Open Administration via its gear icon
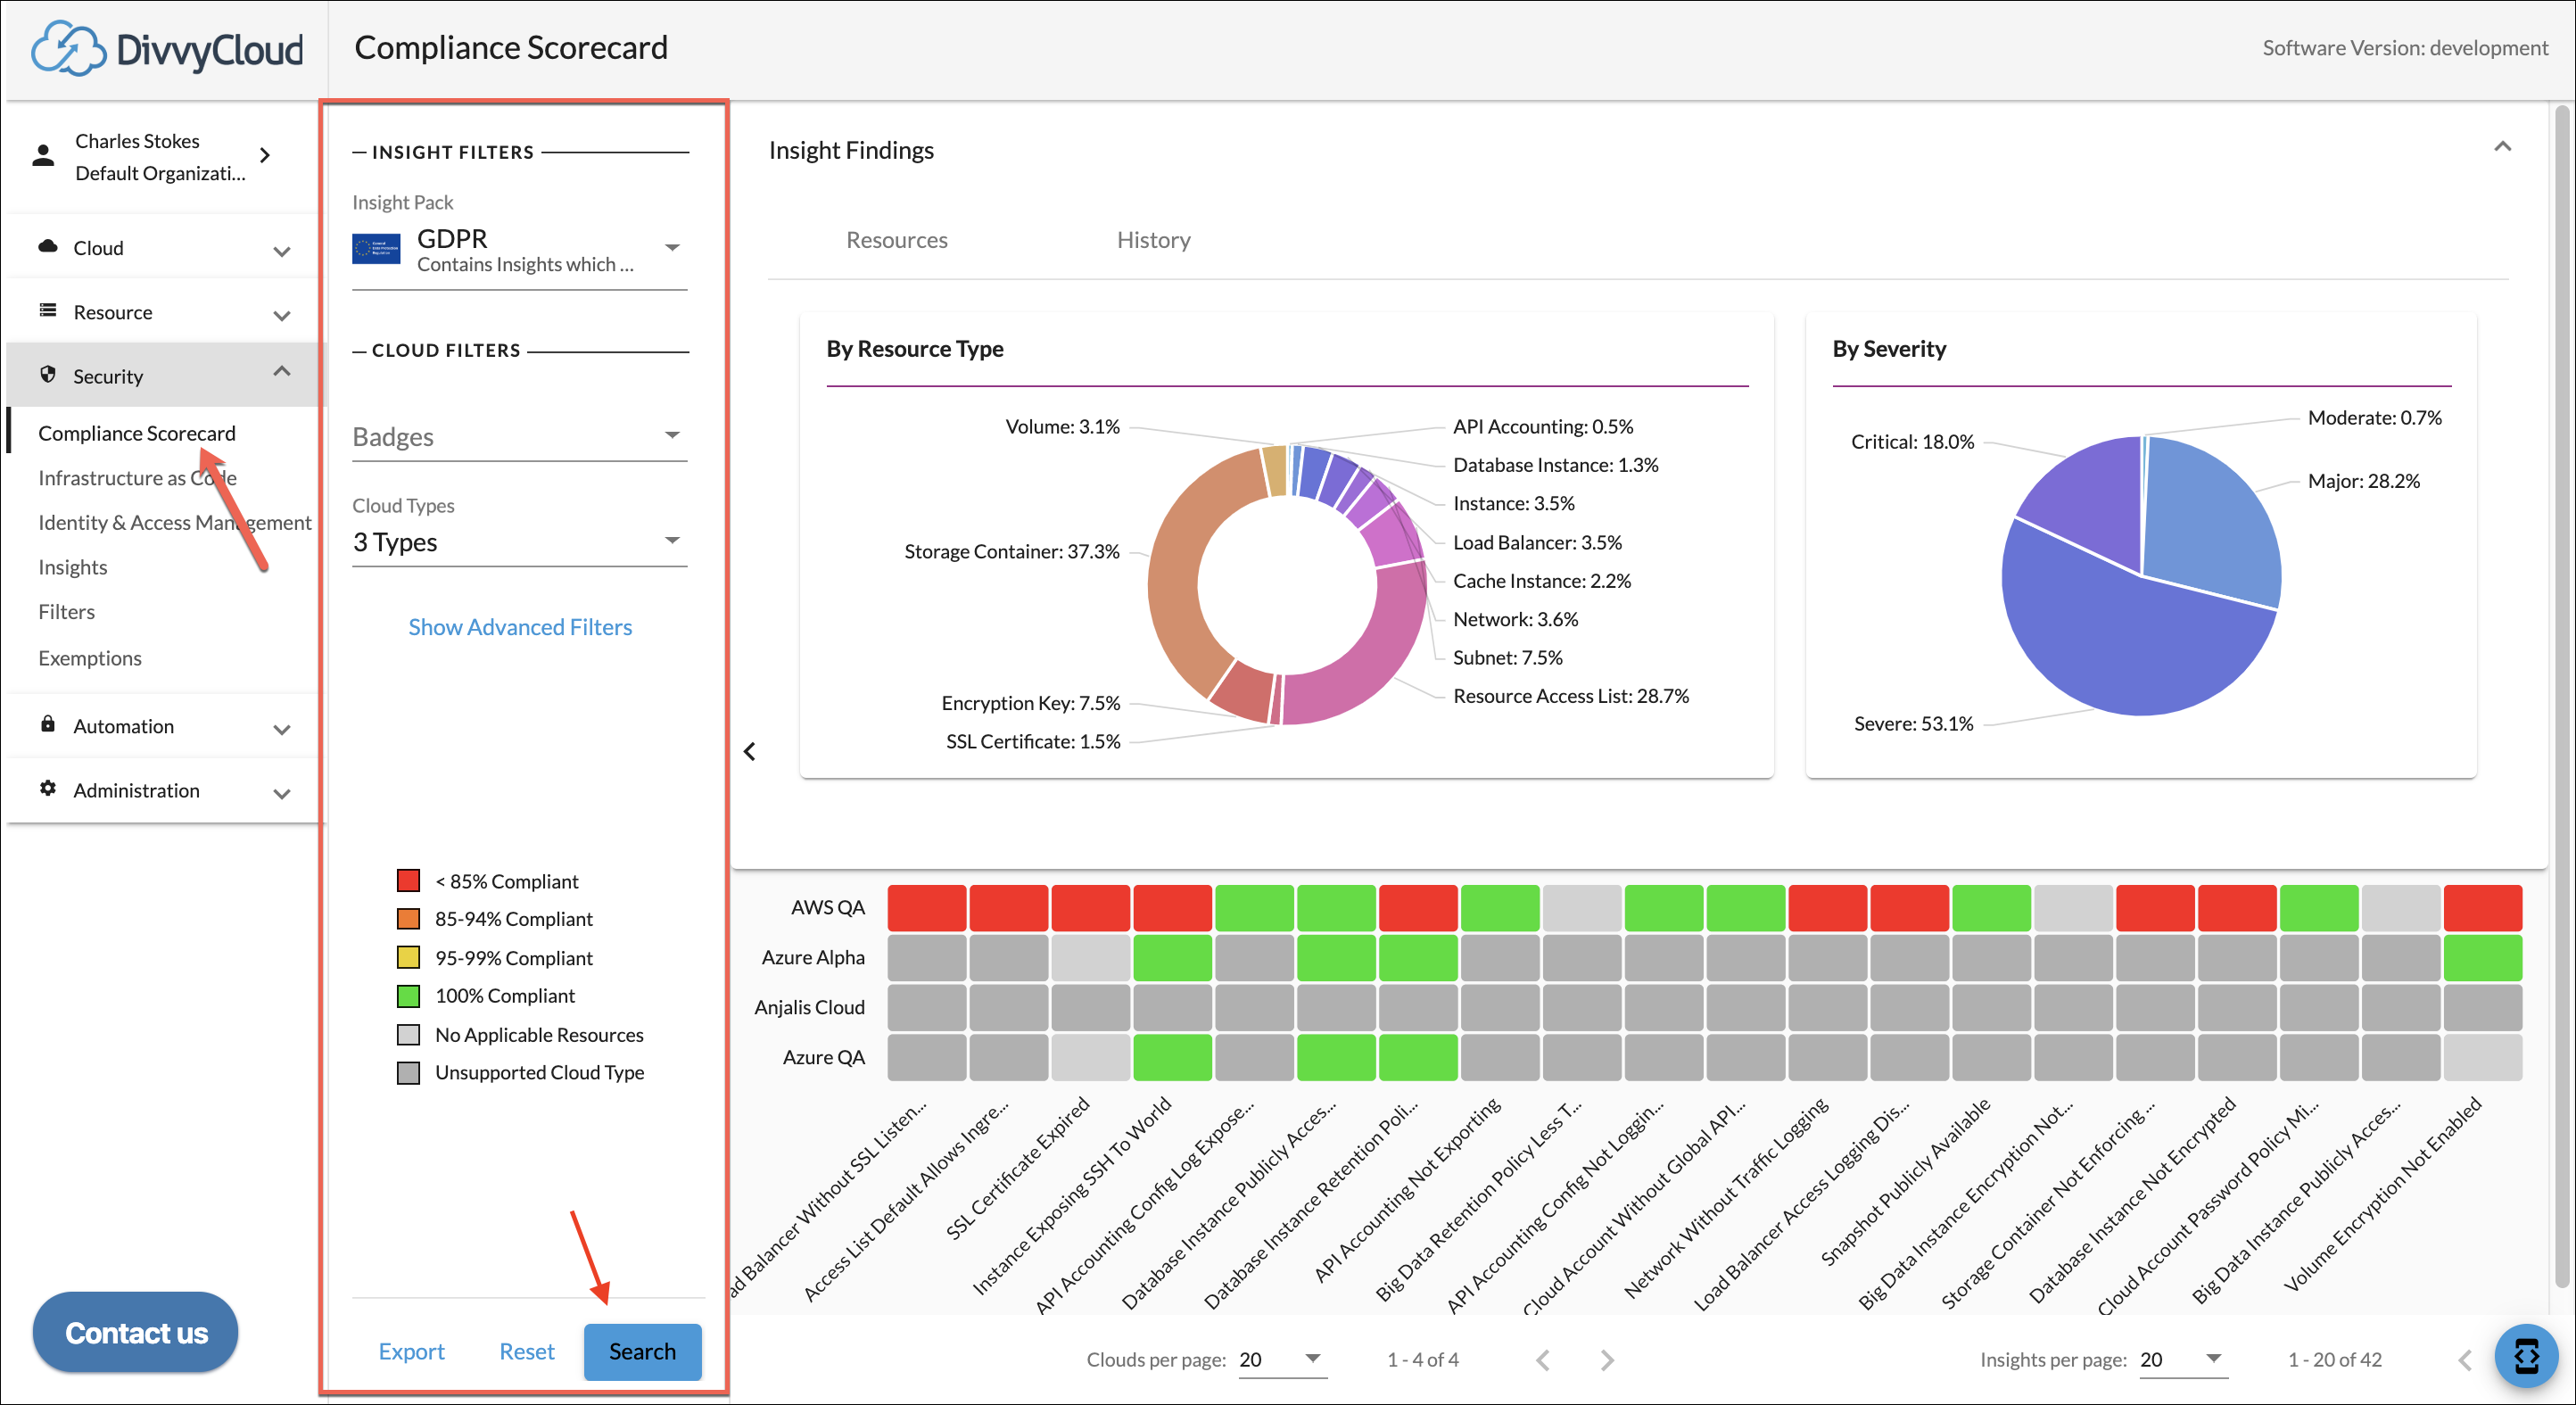Viewport: 2576px width, 1405px height. [x=48, y=789]
